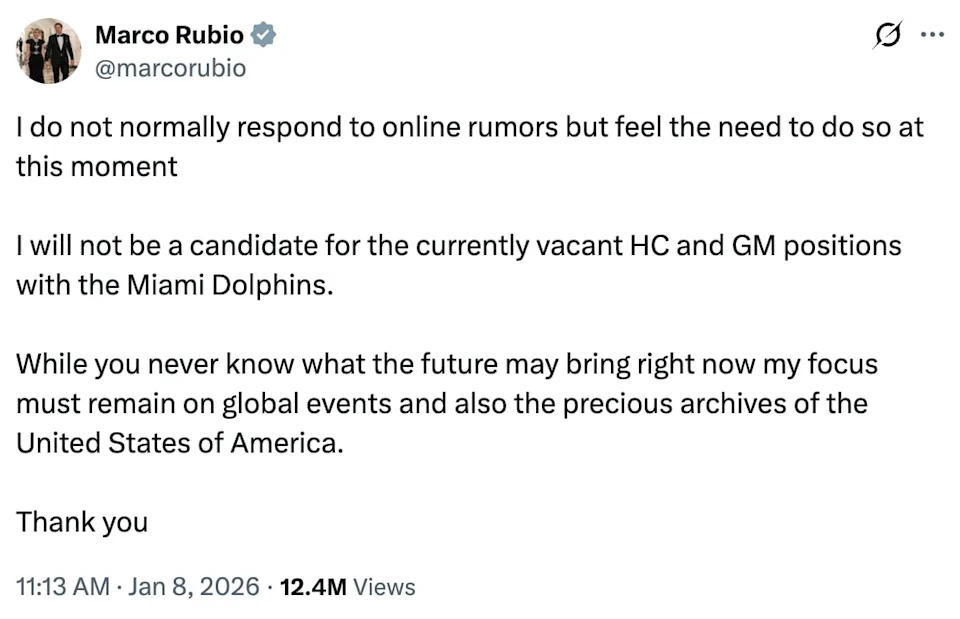Click the global events paragraph
This screenshot has height=619, width=960.
[x=447, y=403]
